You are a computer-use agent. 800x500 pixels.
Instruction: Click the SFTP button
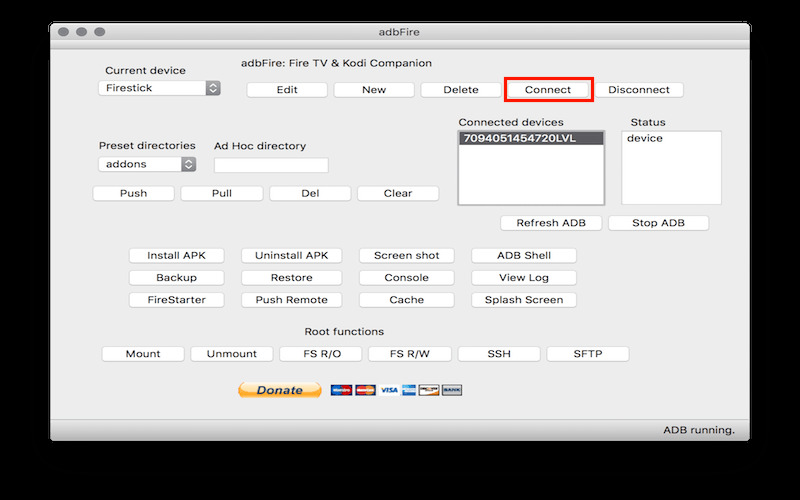[588, 354]
